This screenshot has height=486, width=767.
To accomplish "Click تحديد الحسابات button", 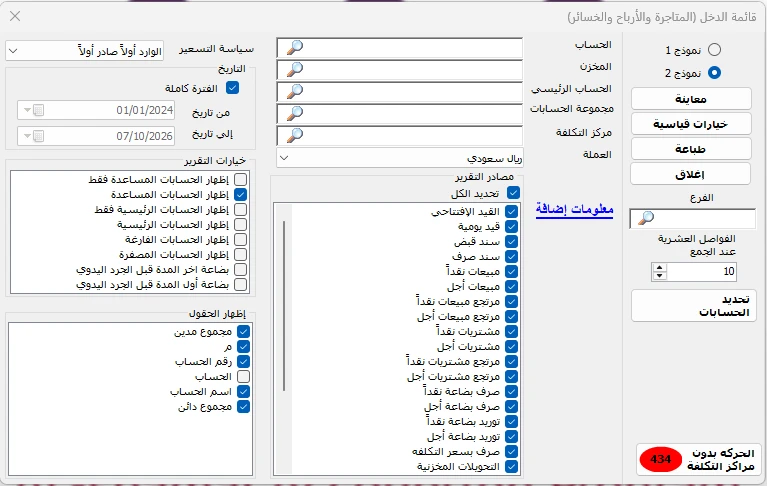I will (694, 306).
